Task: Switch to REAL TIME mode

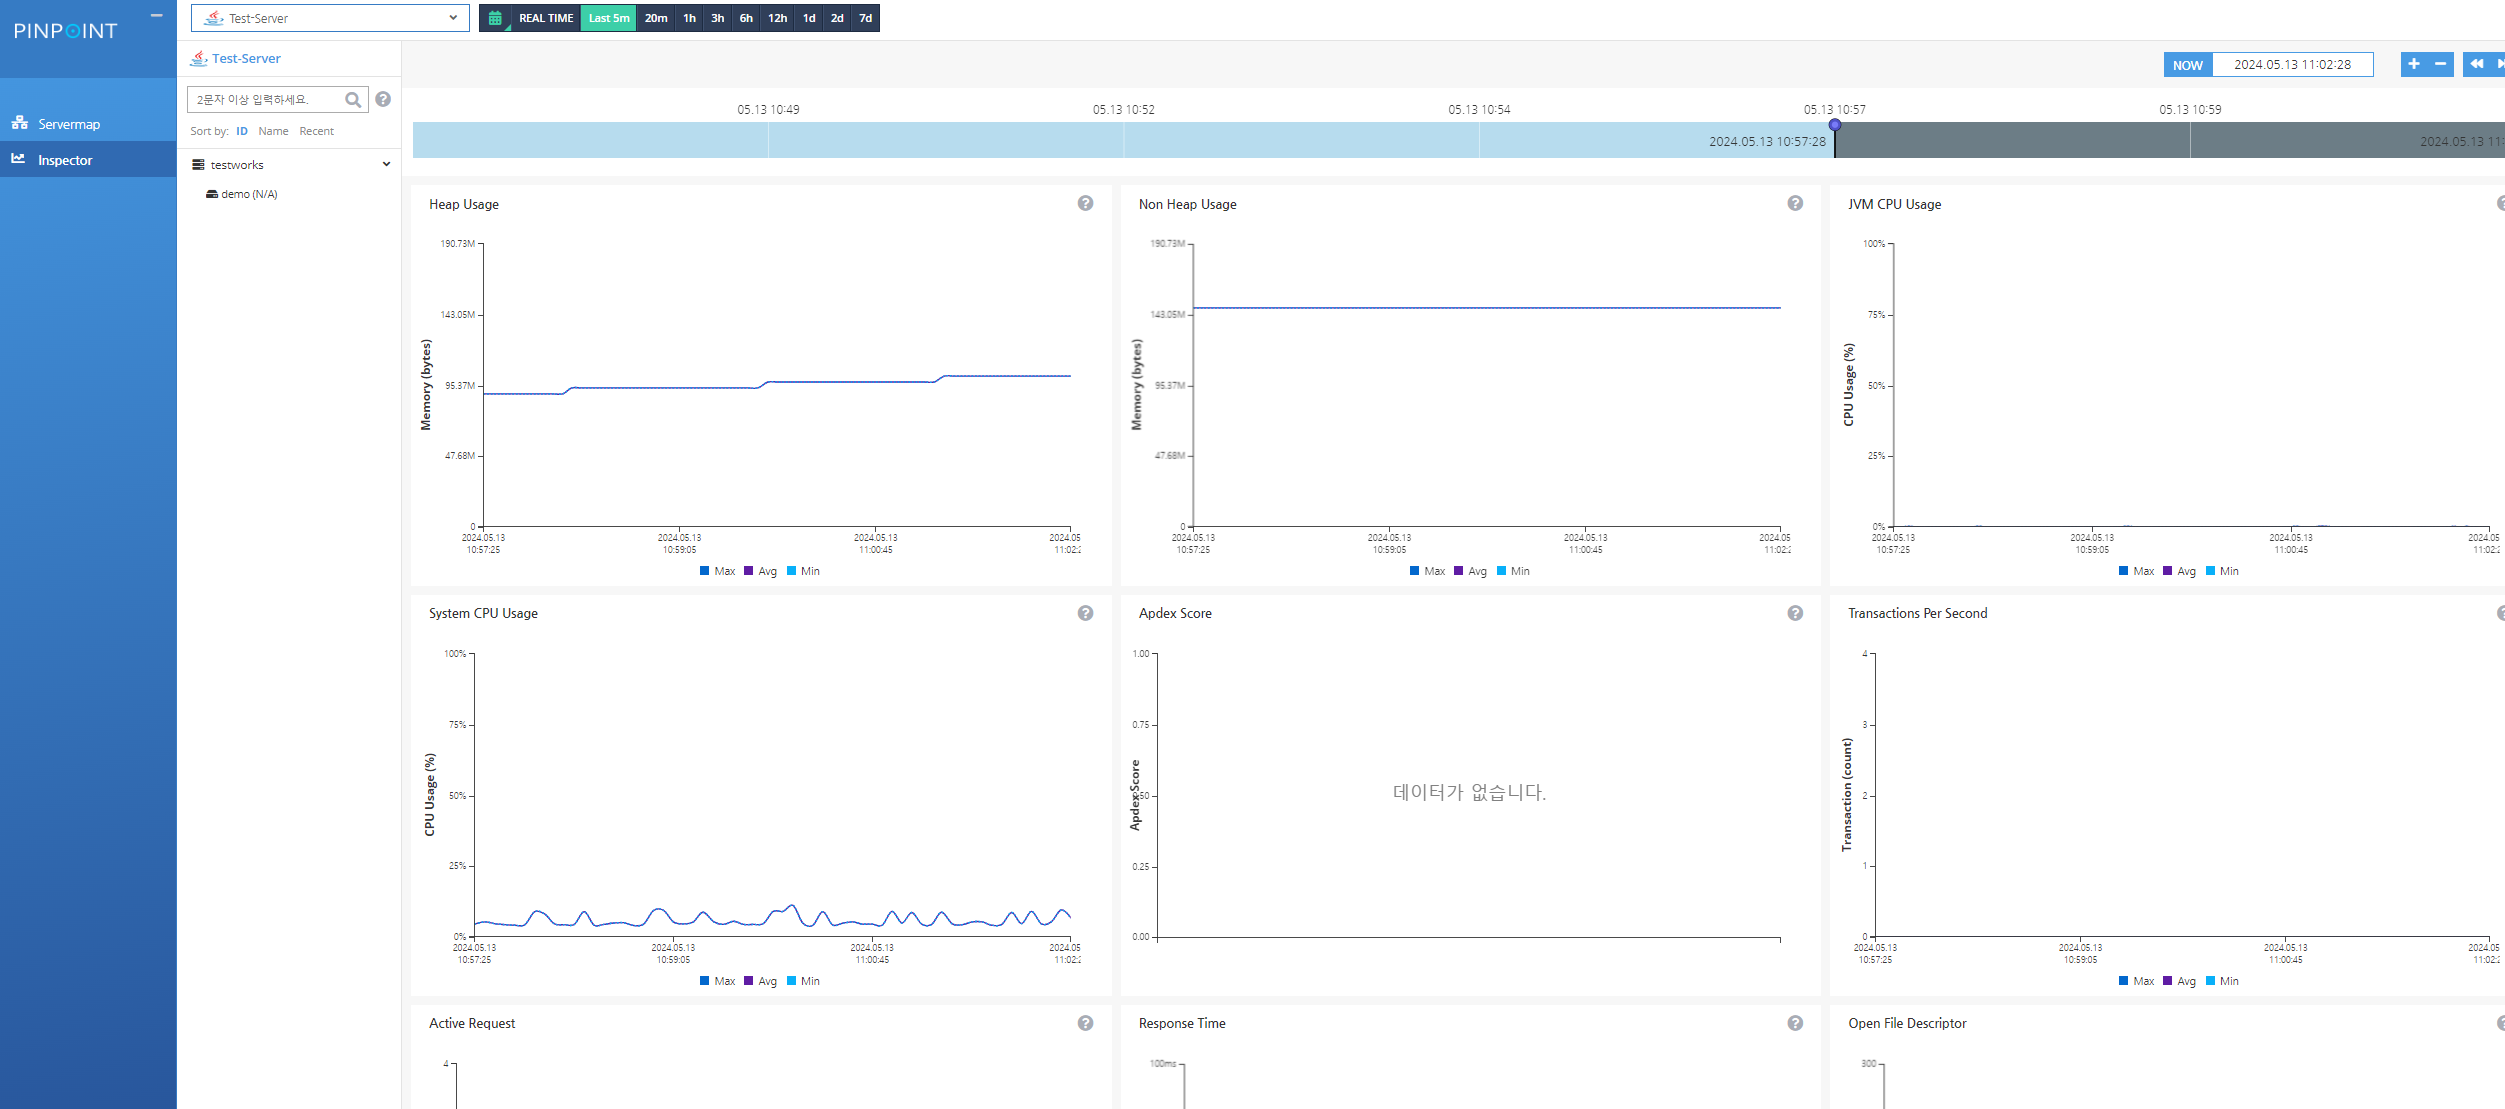Action: pyautogui.click(x=546, y=18)
